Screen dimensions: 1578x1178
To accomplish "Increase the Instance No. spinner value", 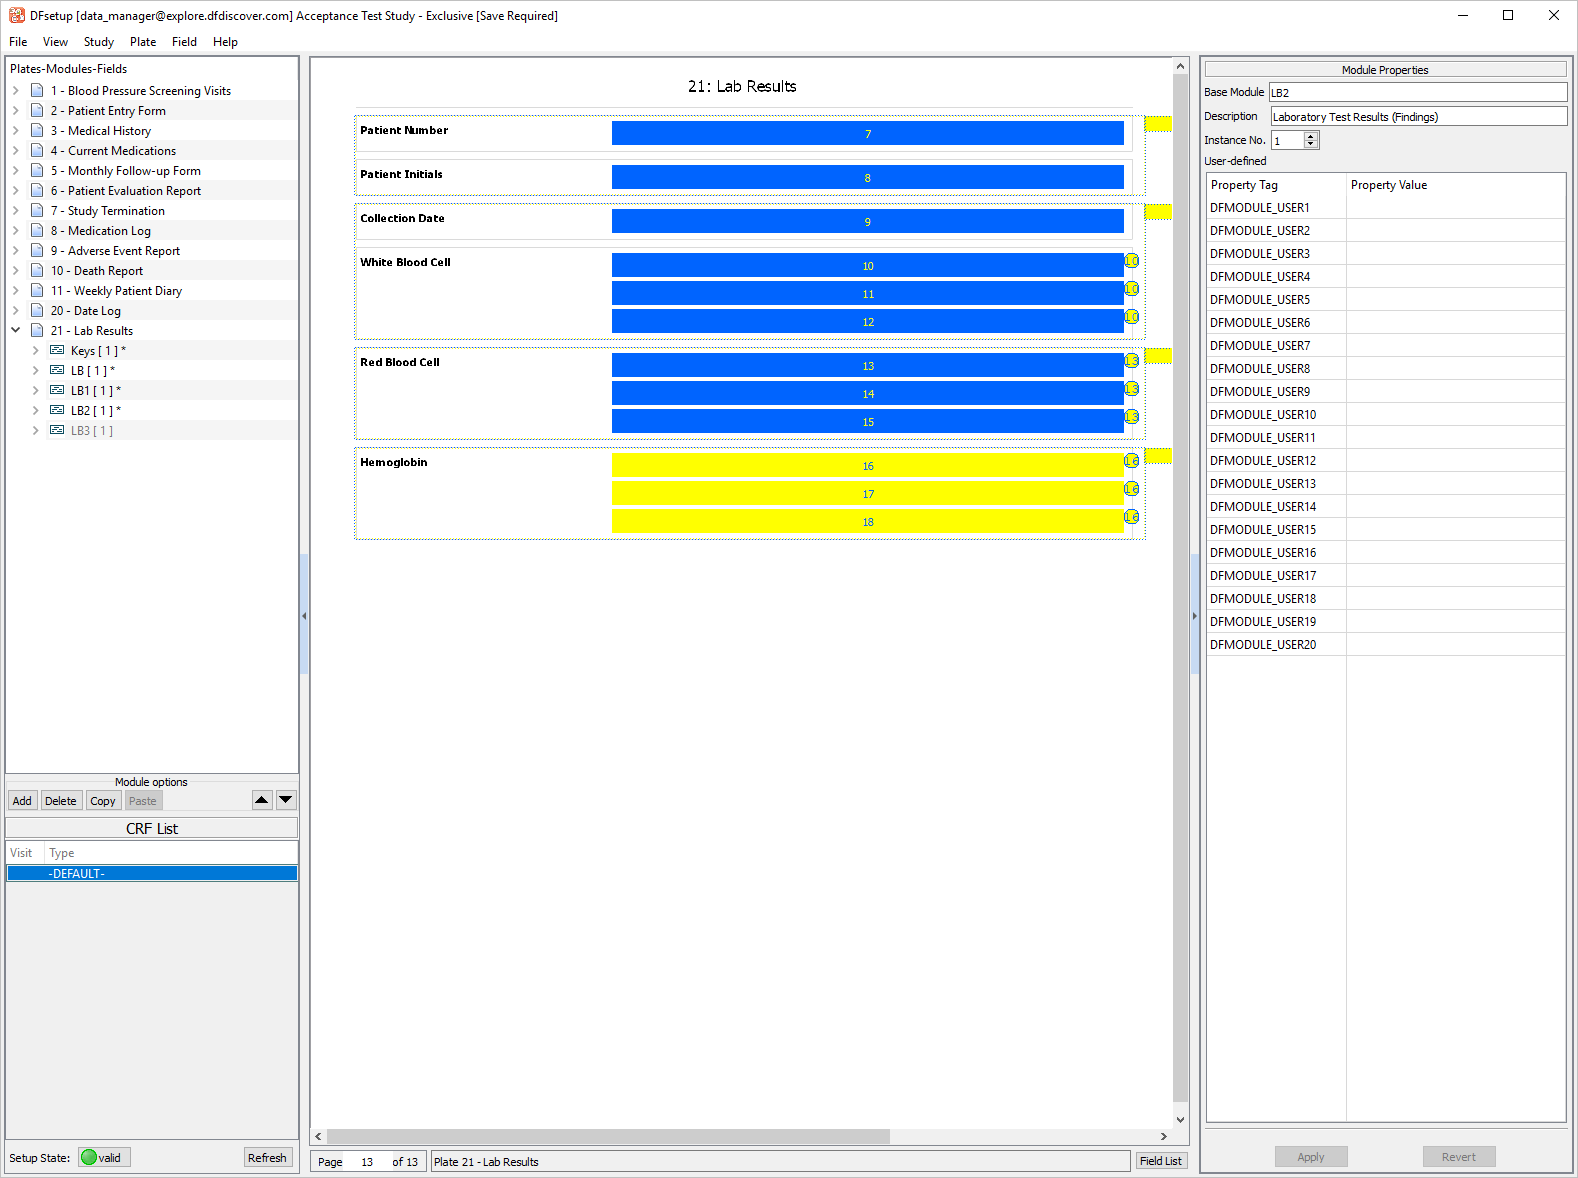I will click(x=1311, y=136).
